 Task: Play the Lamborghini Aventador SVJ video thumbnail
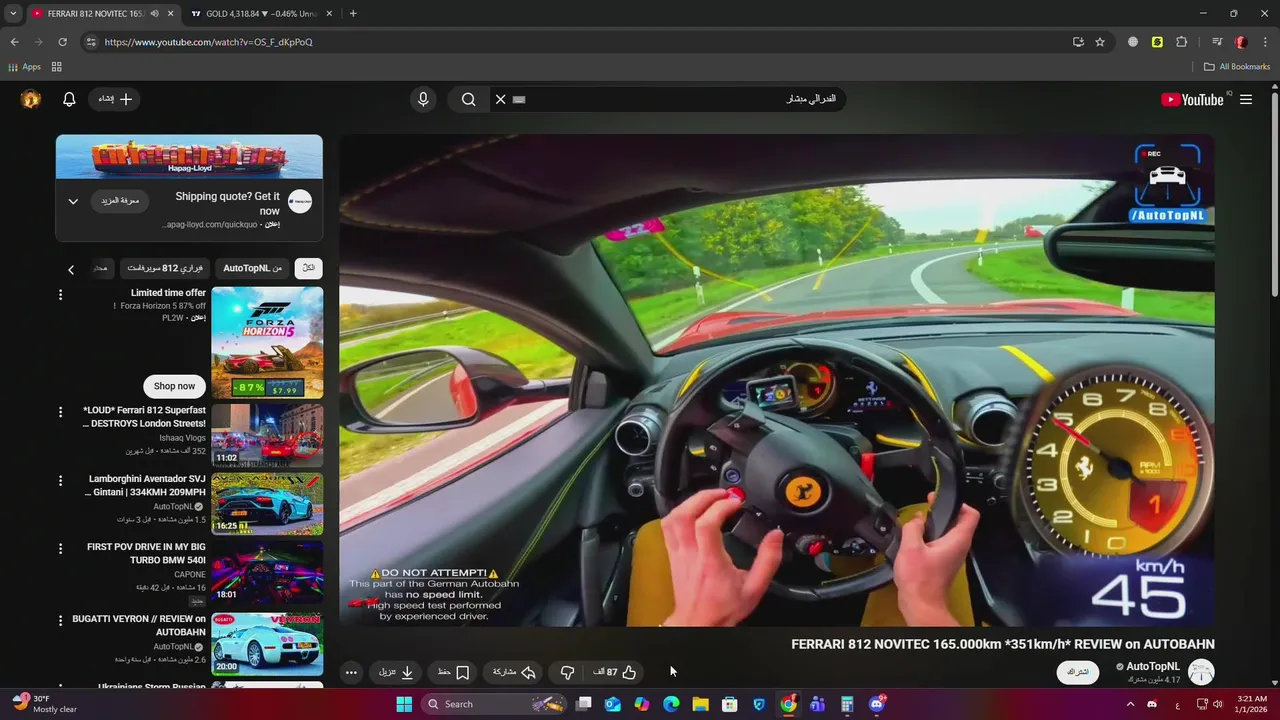pyautogui.click(x=267, y=504)
